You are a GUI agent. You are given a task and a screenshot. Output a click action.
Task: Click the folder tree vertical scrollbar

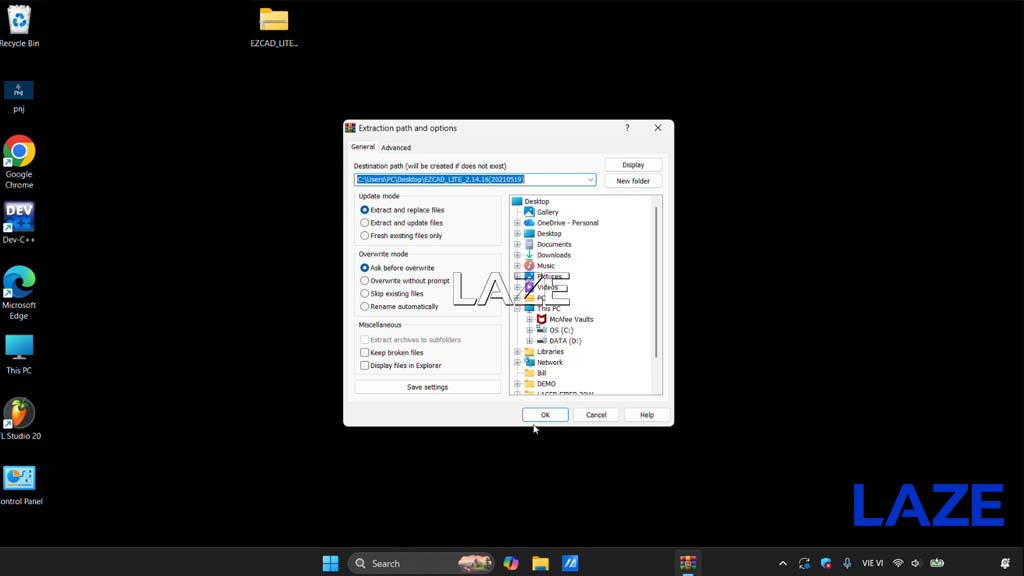[x=656, y=282]
